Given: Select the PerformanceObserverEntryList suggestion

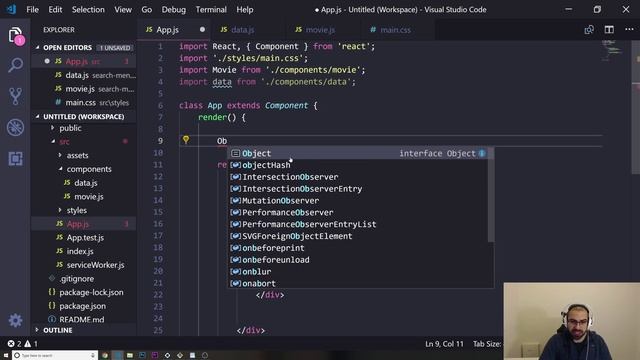Looking at the screenshot, I should coord(359,224).
